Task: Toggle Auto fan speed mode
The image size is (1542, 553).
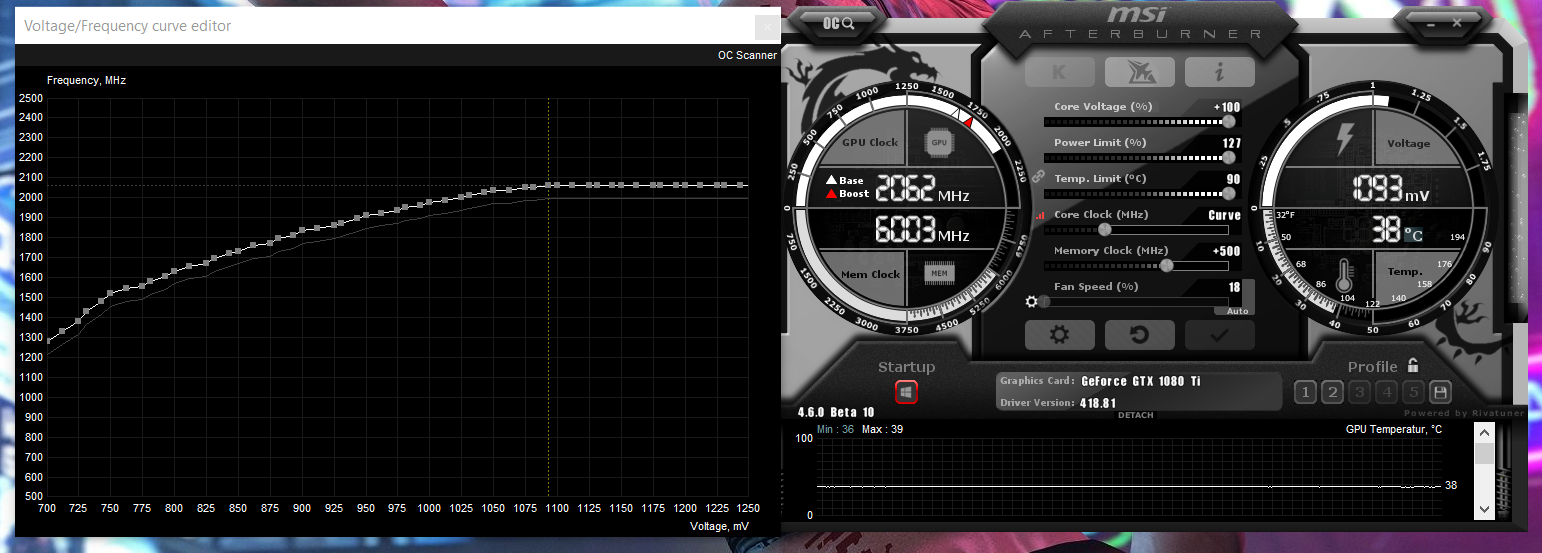Action: pos(1237,311)
